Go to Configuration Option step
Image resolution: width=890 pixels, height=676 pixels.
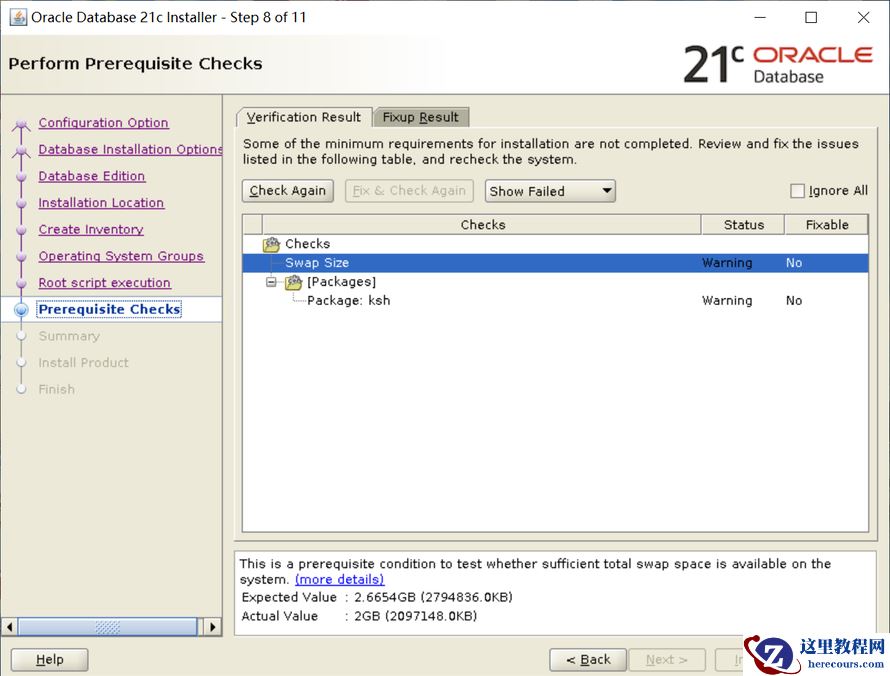[x=103, y=123]
